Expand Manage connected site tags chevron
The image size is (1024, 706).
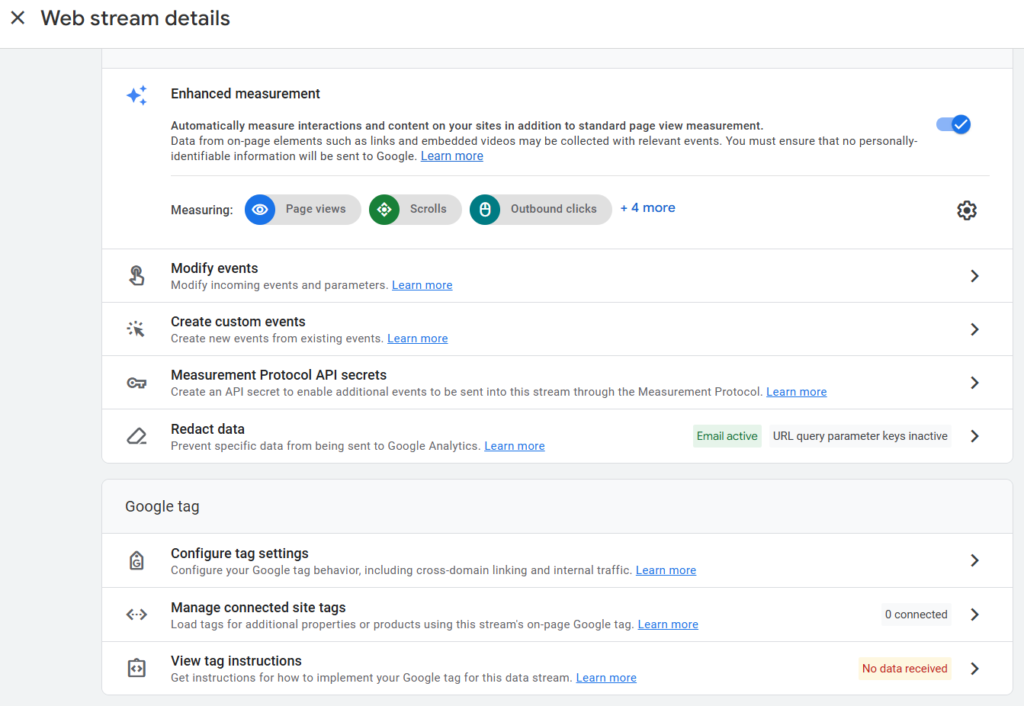coord(974,615)
